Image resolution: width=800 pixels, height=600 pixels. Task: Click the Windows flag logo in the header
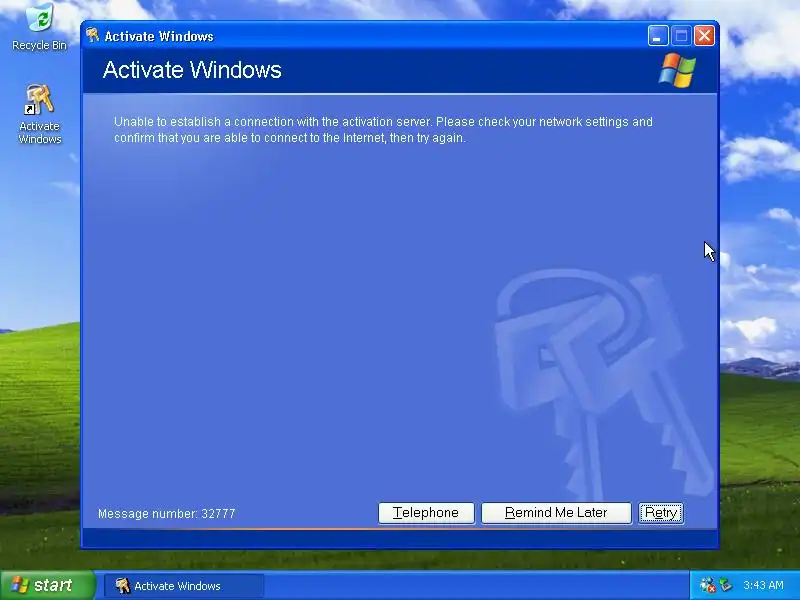point(677,70)
